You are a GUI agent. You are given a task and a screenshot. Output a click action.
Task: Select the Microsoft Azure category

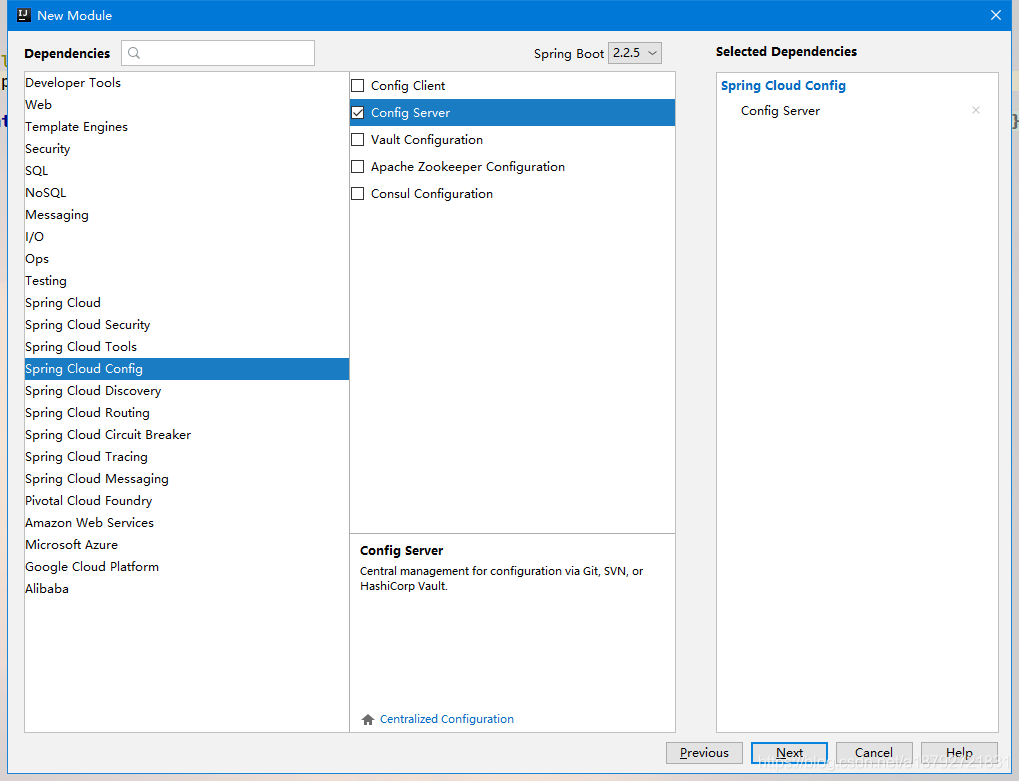tap(187, 544)
